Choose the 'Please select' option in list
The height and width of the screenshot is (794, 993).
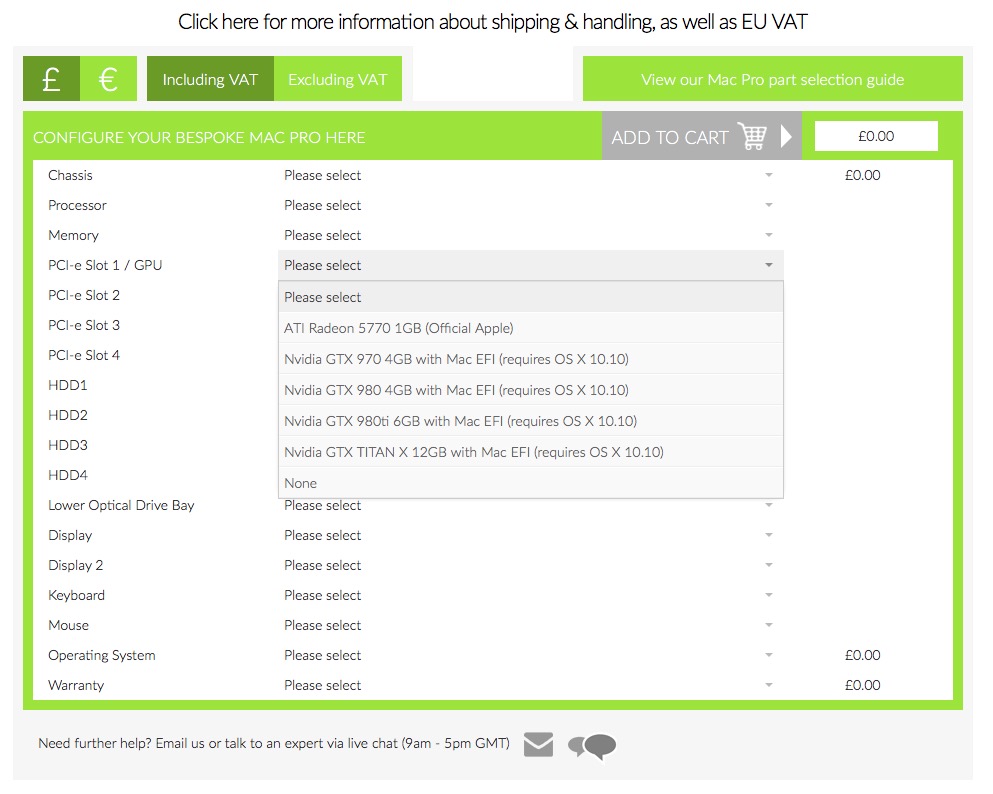coord(531,297)
